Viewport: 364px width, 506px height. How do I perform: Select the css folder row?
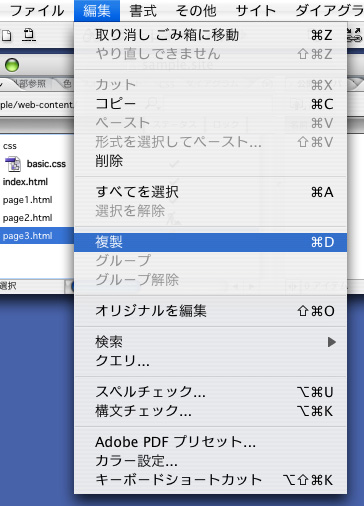10,146
